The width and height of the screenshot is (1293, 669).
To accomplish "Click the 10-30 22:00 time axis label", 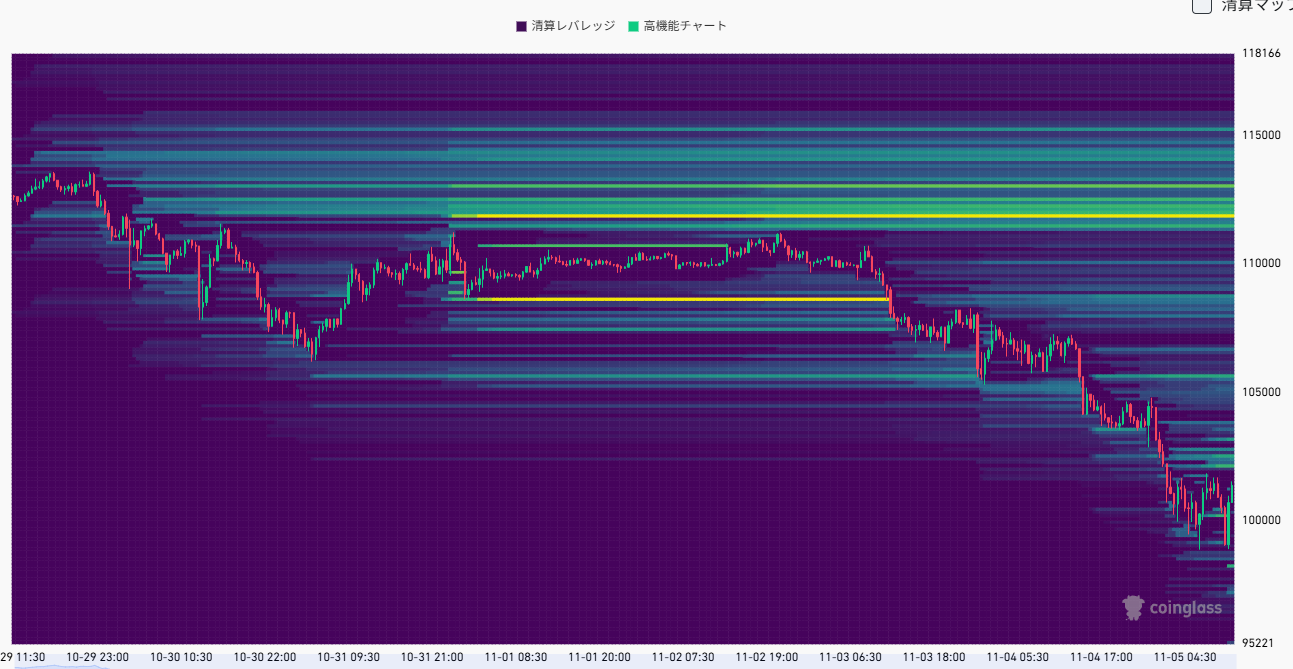I will (x=265, y=658).
